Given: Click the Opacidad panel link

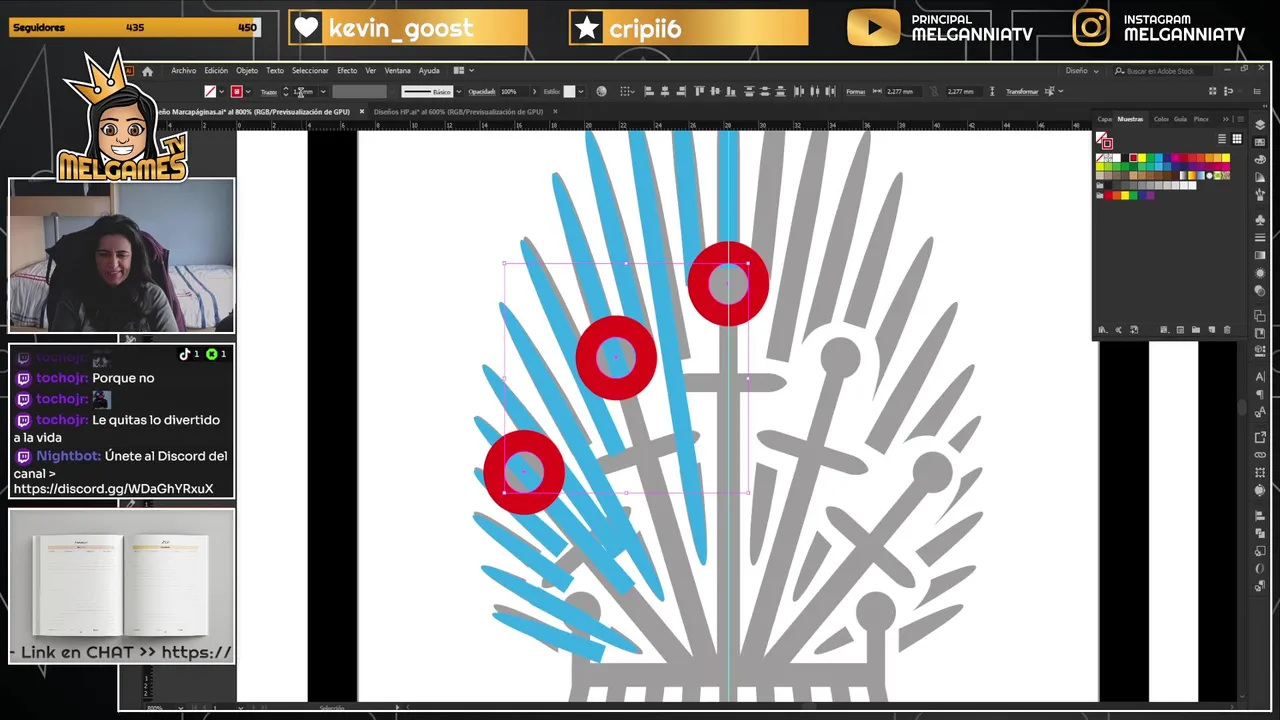Looking at the screenshot, I should (x=482, y=92).
